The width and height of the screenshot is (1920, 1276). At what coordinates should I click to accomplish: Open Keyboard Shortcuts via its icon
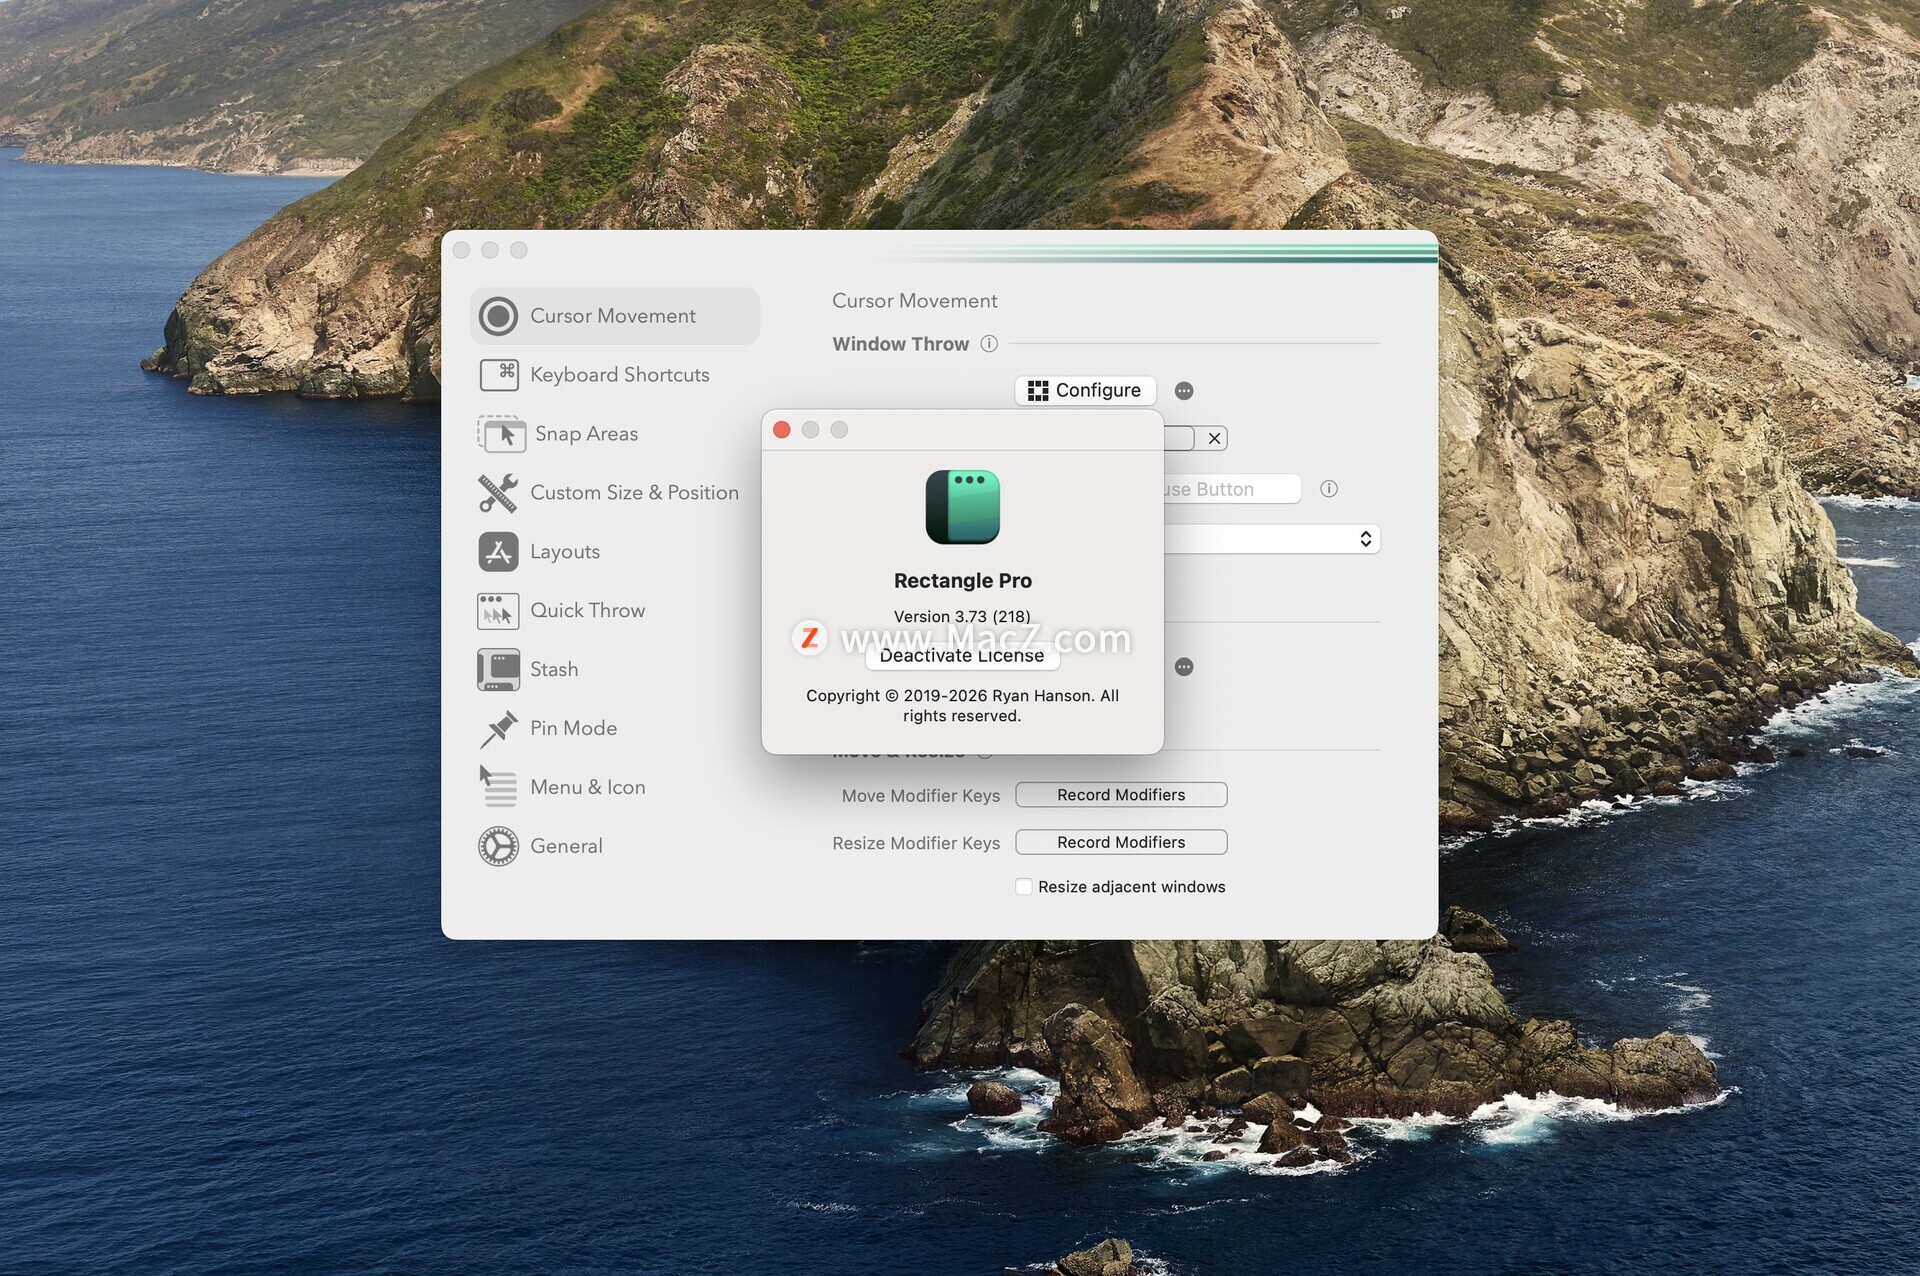click(498, 375)
